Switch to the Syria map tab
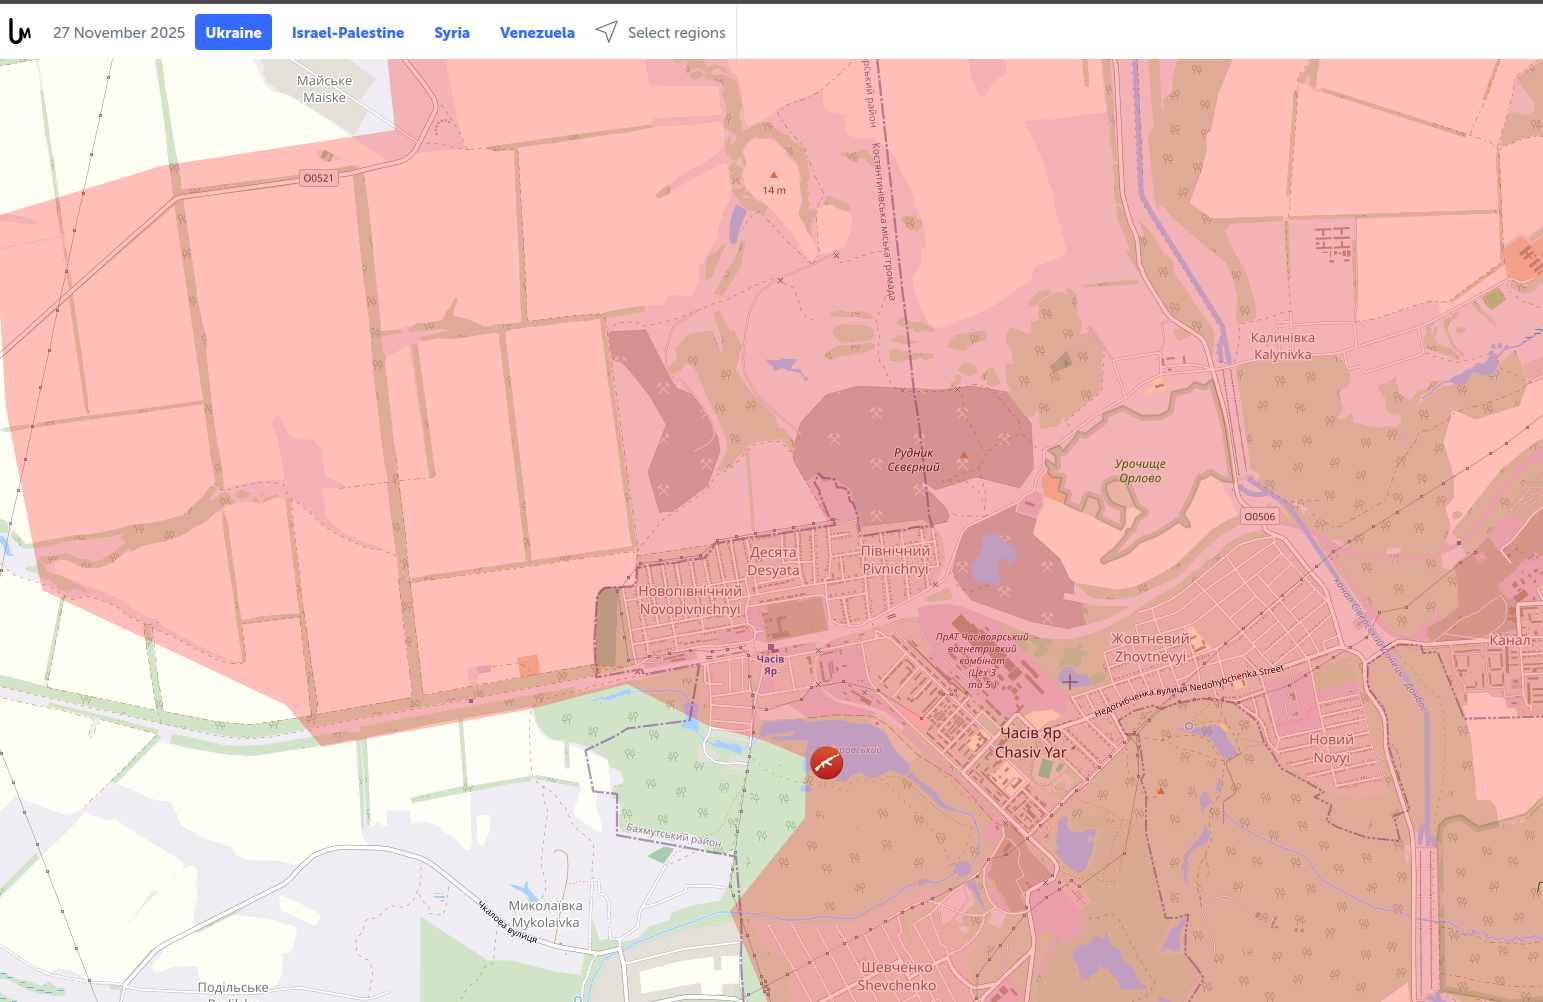Image resolution: width=1543 pixels, height=1002 pixels. tap(452, 32)
